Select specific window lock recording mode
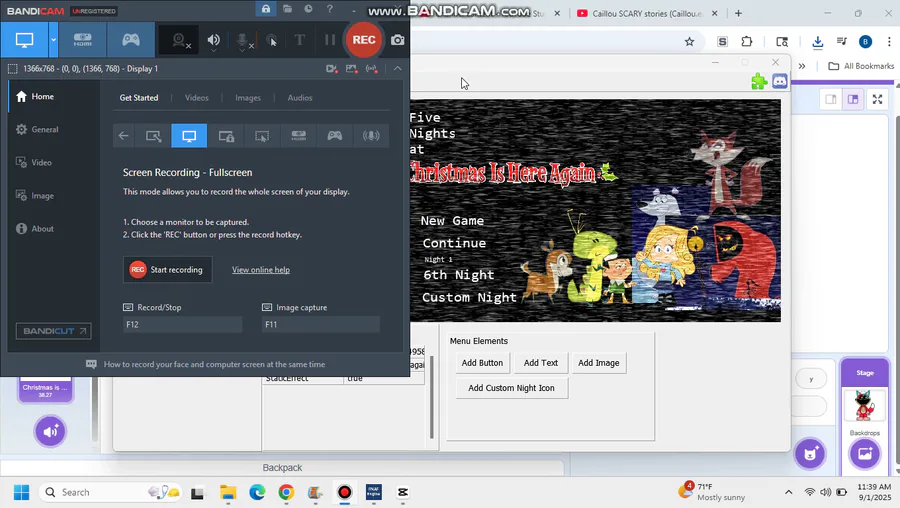Viewport: 900px width, 508px height. click(x=226, y=136)
